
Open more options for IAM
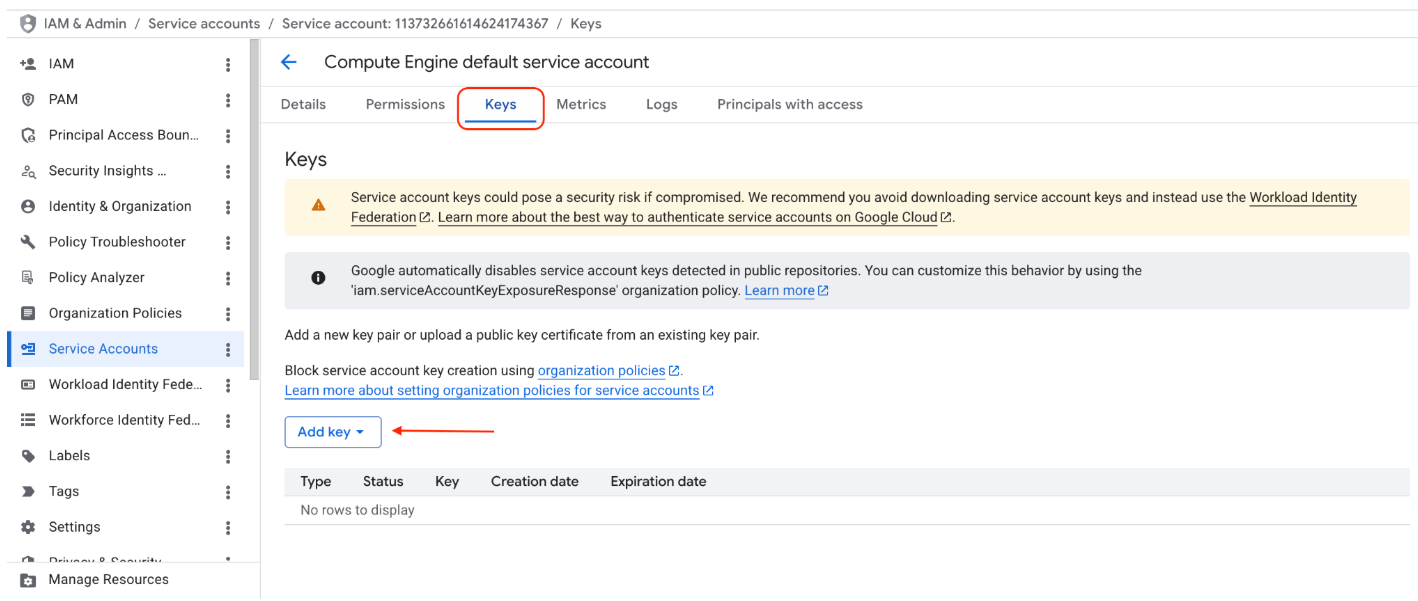pos(228,64)
